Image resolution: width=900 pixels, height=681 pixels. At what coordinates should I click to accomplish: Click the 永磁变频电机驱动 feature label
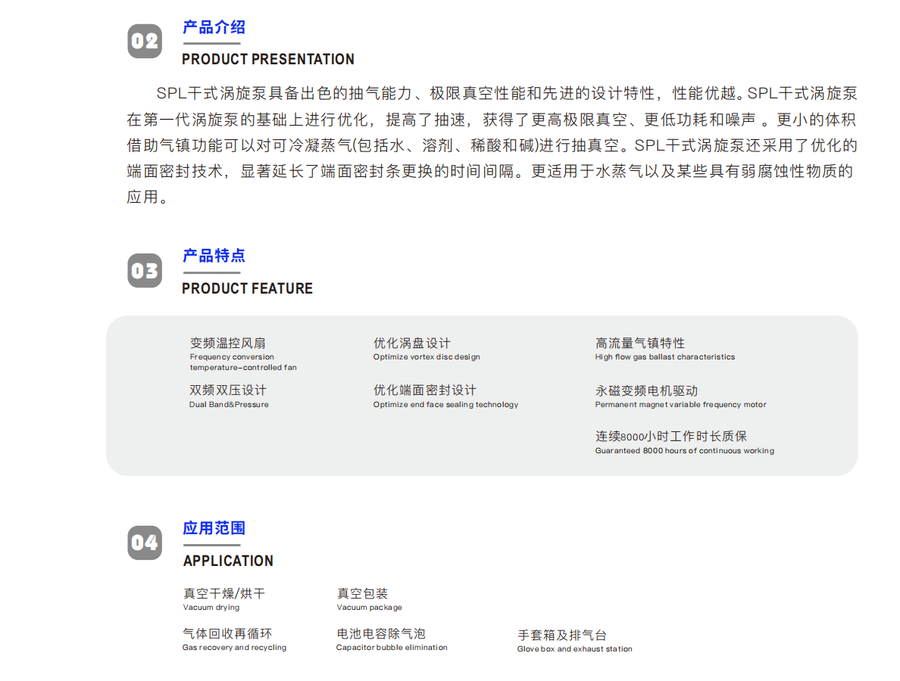pyautogui.click(x=646, y=391)
